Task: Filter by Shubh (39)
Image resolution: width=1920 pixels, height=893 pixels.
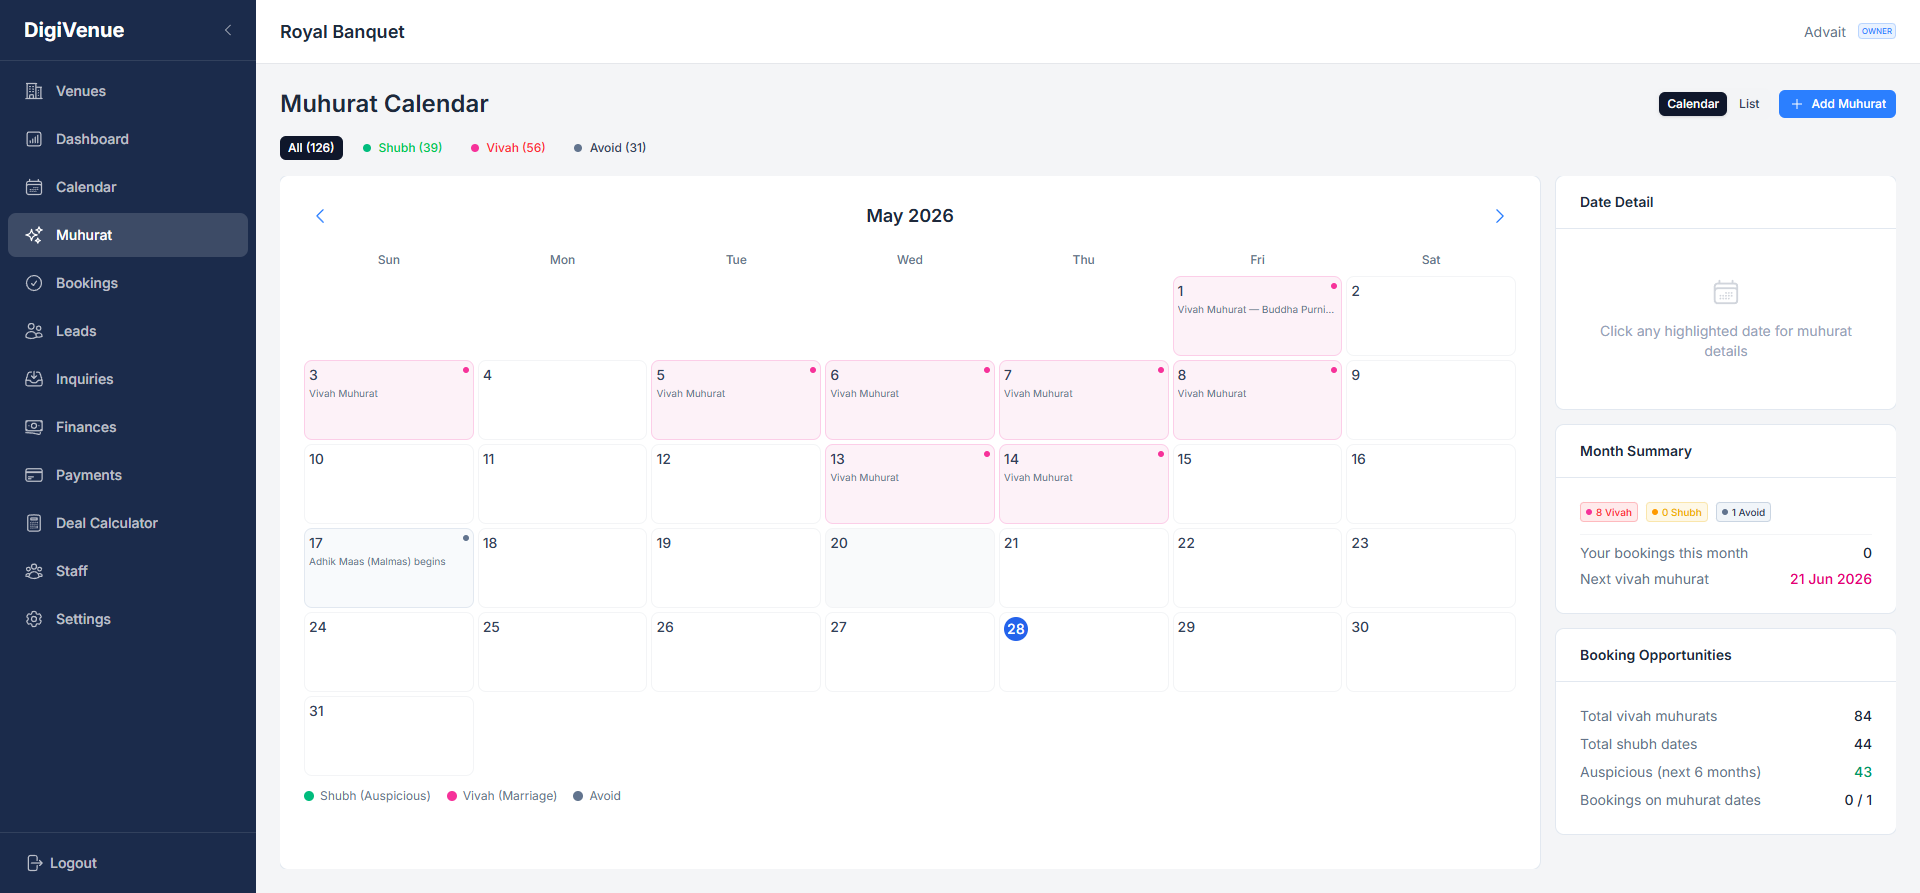Action: click(402, 148)
